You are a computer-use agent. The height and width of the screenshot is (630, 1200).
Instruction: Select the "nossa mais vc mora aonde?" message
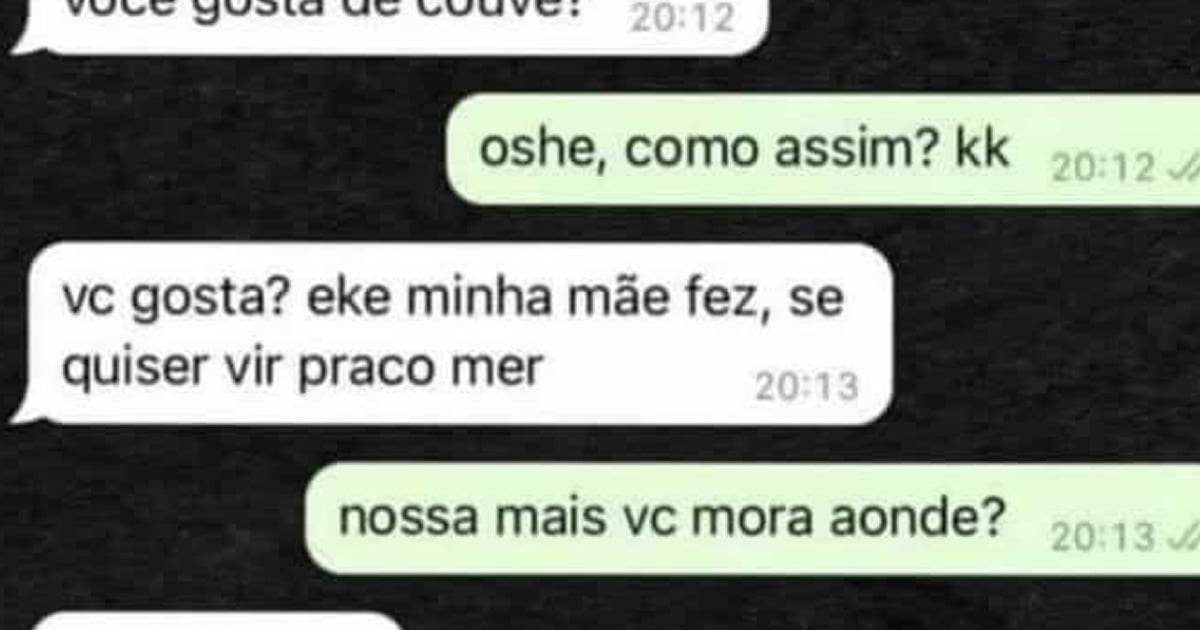pyautogui.click(x=752, y=518)
